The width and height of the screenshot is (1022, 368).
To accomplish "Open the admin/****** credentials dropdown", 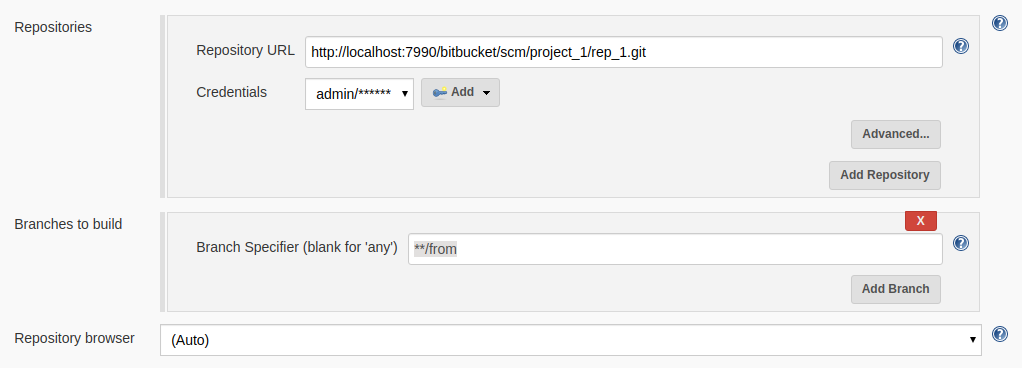I will [359, 94].
